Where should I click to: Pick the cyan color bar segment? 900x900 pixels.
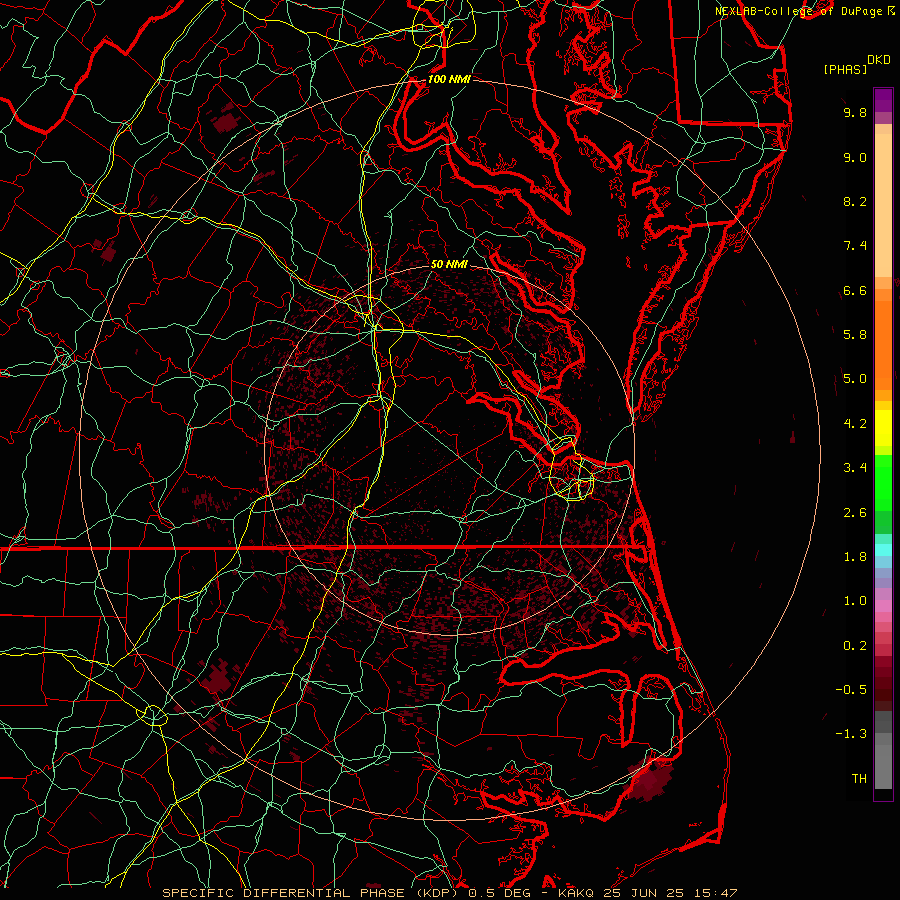[x=883, y=550]
